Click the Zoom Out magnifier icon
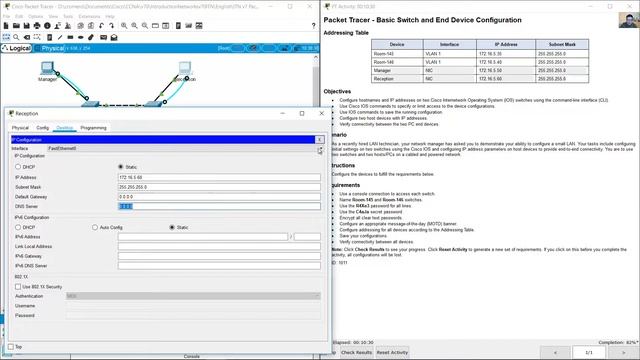The height and width of the screenshot is (360, 640). click(x=145, y=26)
